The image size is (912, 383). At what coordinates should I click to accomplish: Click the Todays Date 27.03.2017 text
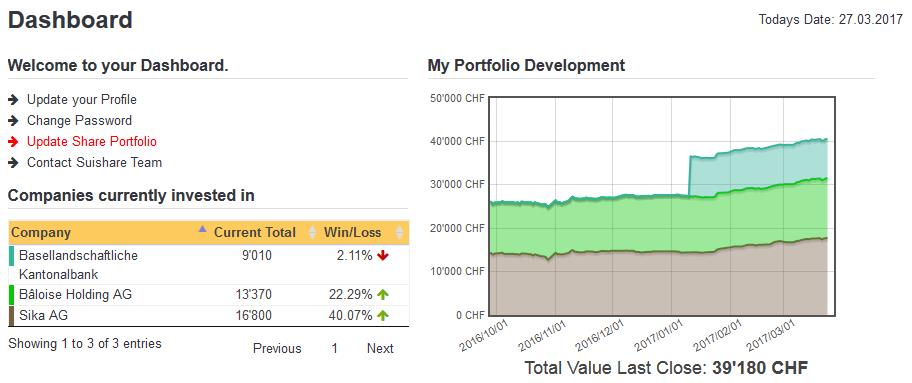(831, 20)
